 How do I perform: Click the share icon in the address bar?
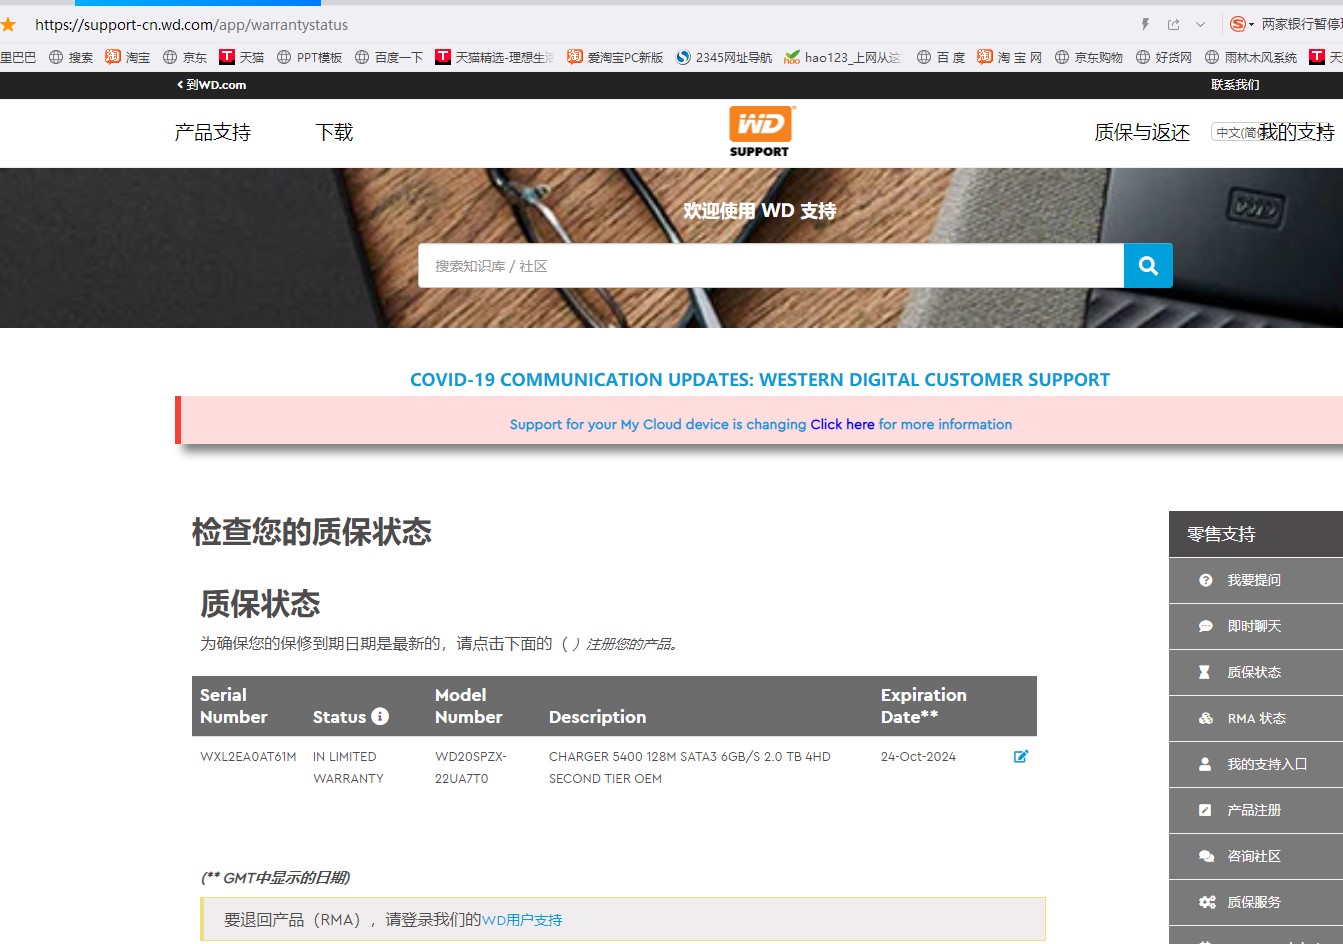(1173, 24)
